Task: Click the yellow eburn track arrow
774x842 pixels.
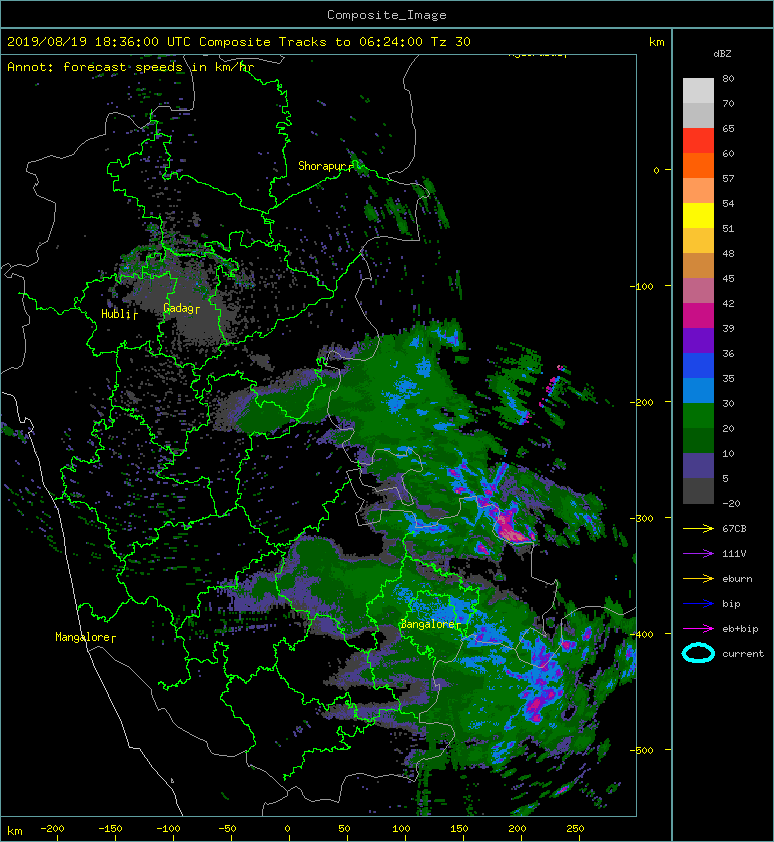Action: (698, 578)
